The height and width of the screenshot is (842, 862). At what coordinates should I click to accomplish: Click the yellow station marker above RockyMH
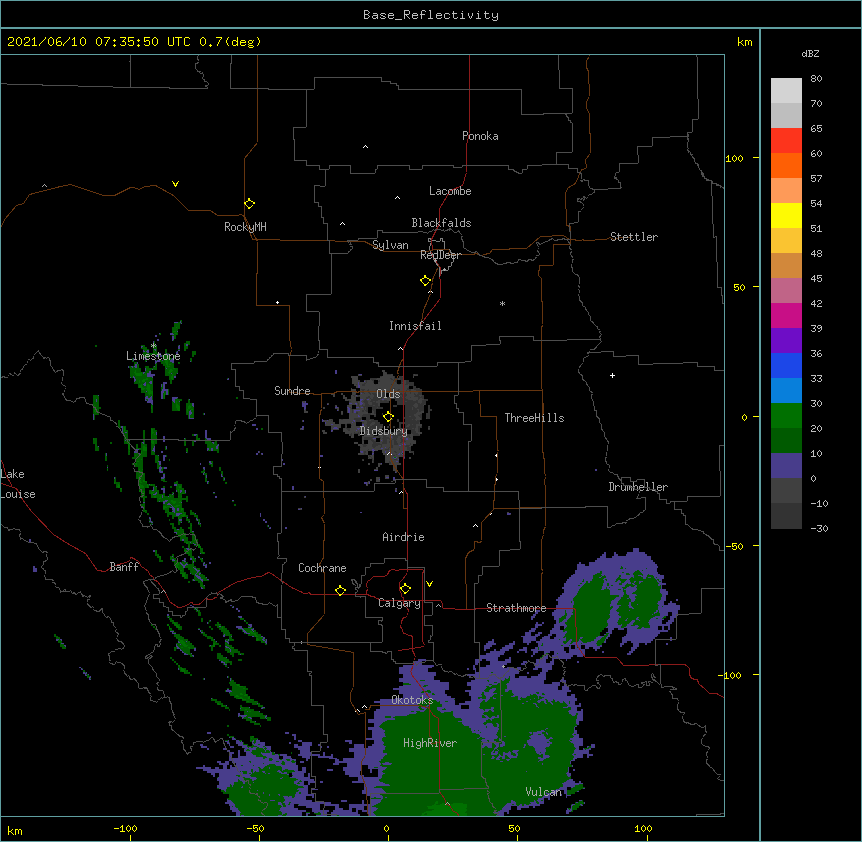click(x=249, y=203)
